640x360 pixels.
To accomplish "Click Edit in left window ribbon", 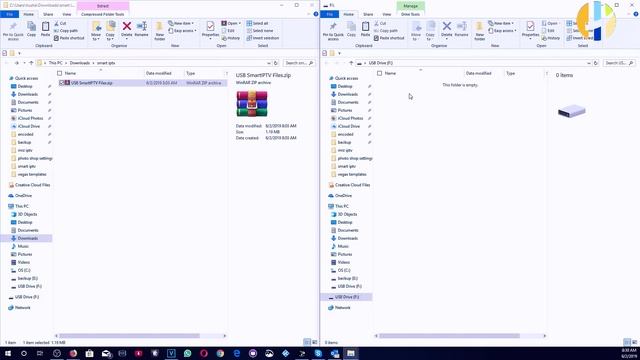I will 229,31.
